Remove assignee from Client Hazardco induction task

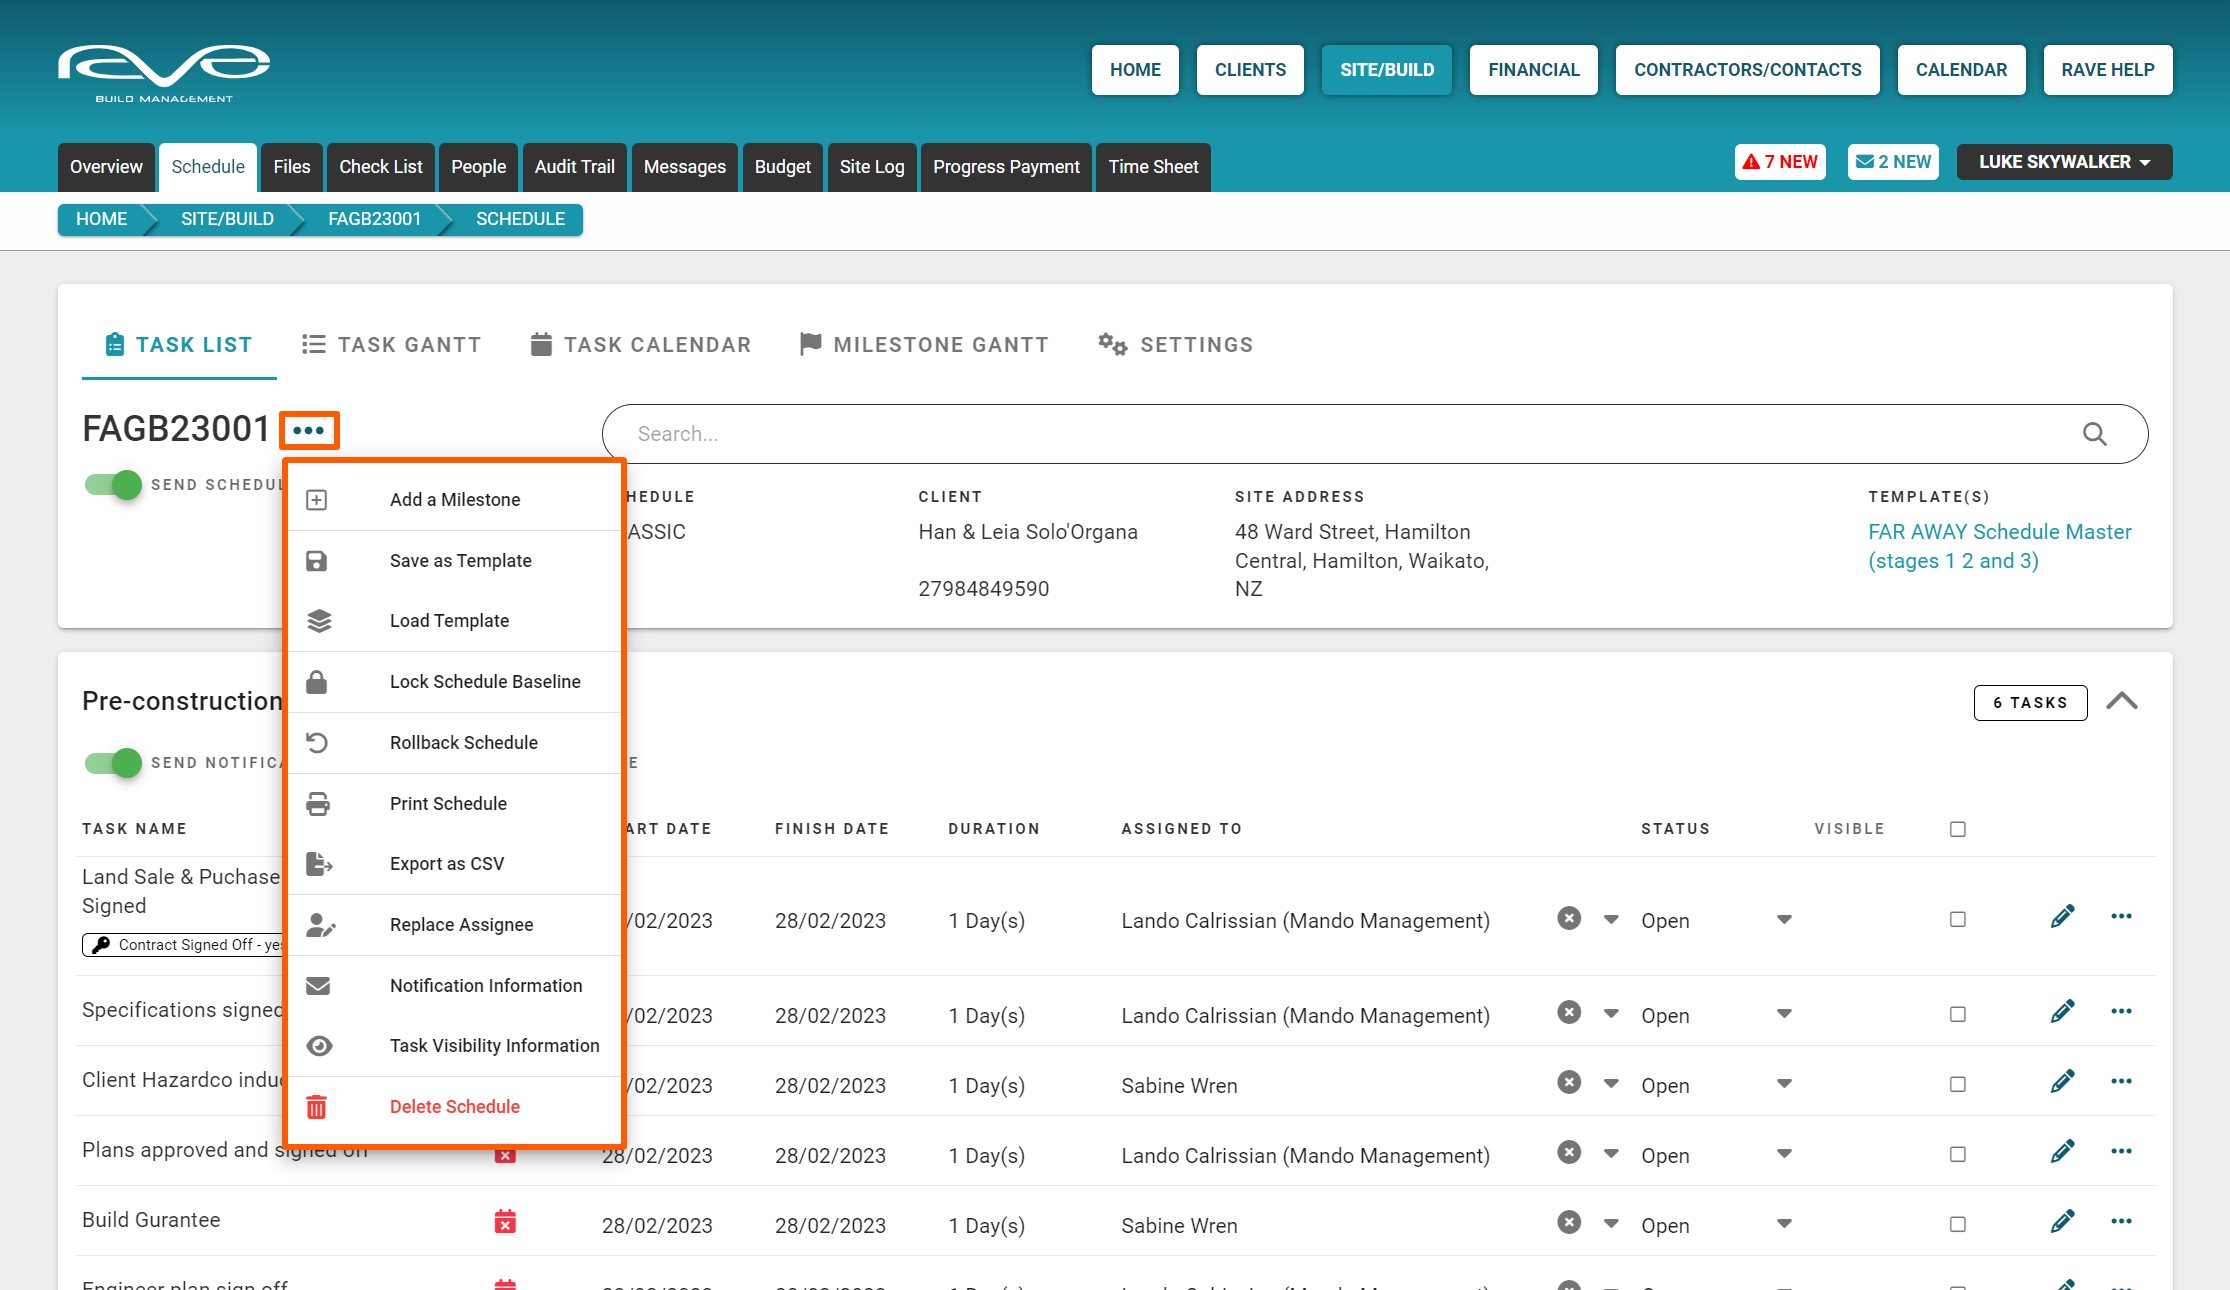(1569, 1083)
